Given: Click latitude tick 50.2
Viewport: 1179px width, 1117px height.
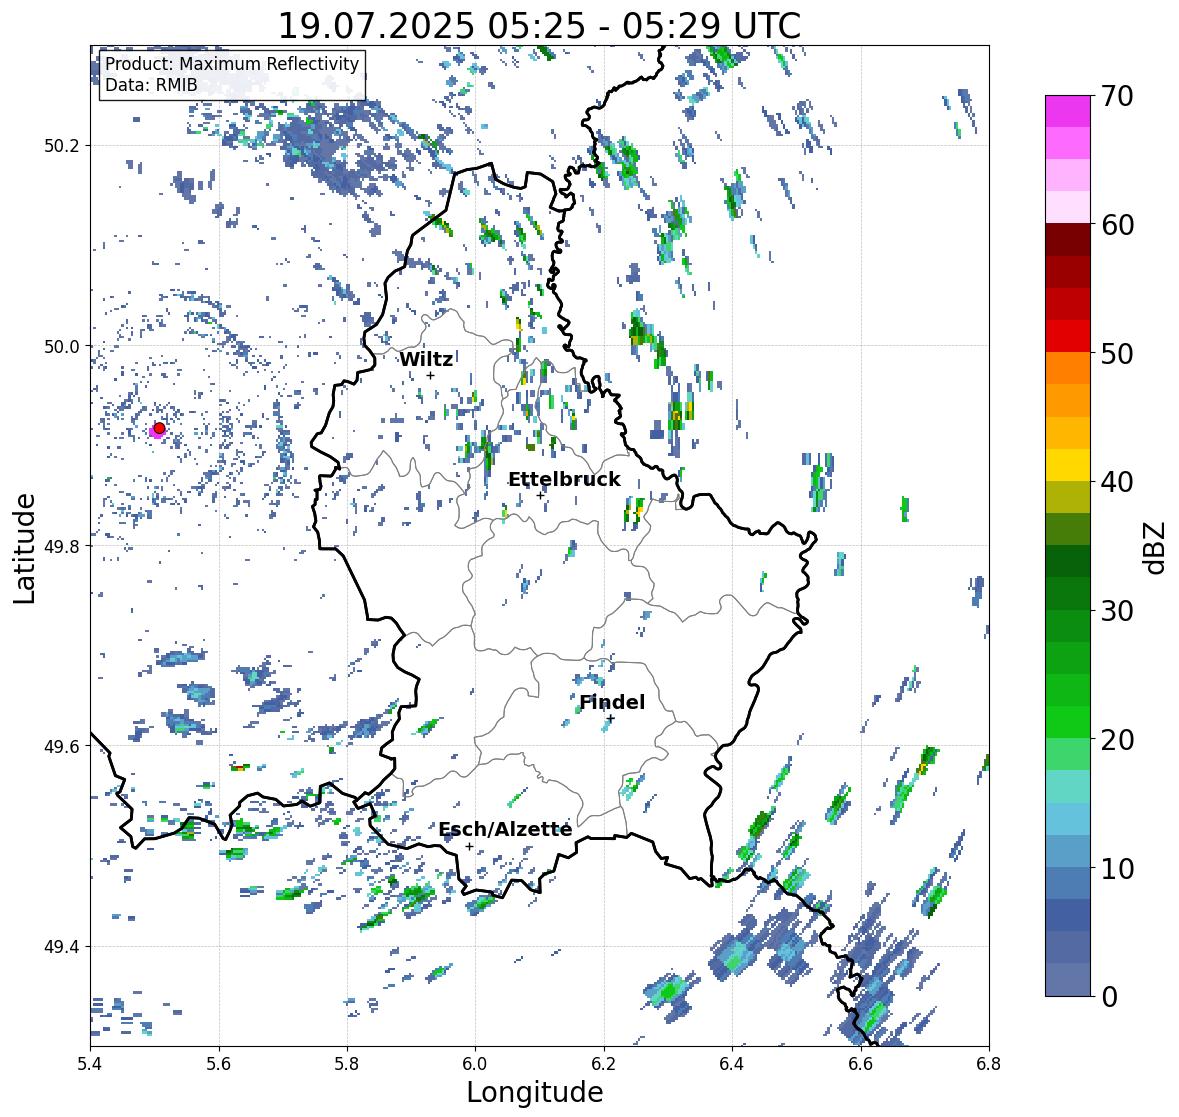Looking at the screenshot, I should coord(62,146).
